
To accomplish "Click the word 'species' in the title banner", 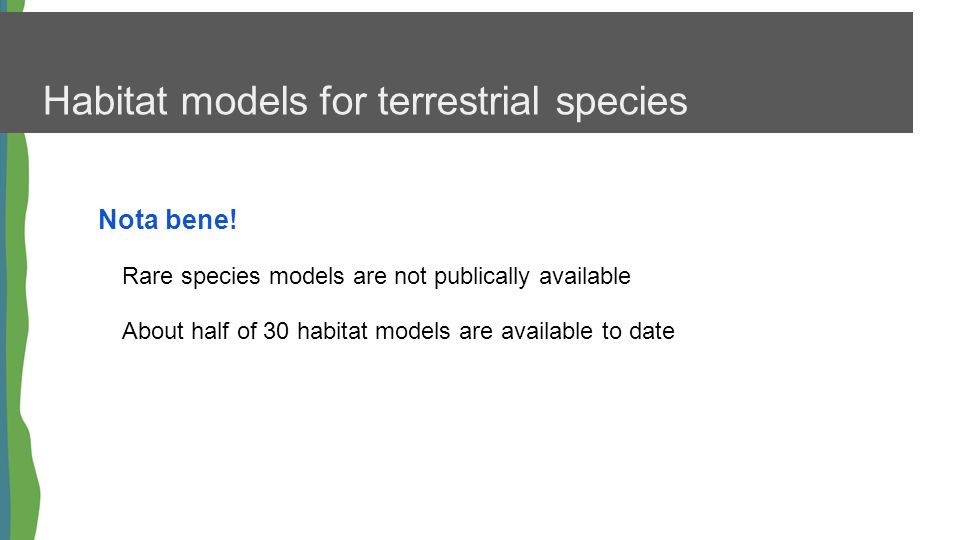I will 621,103.
